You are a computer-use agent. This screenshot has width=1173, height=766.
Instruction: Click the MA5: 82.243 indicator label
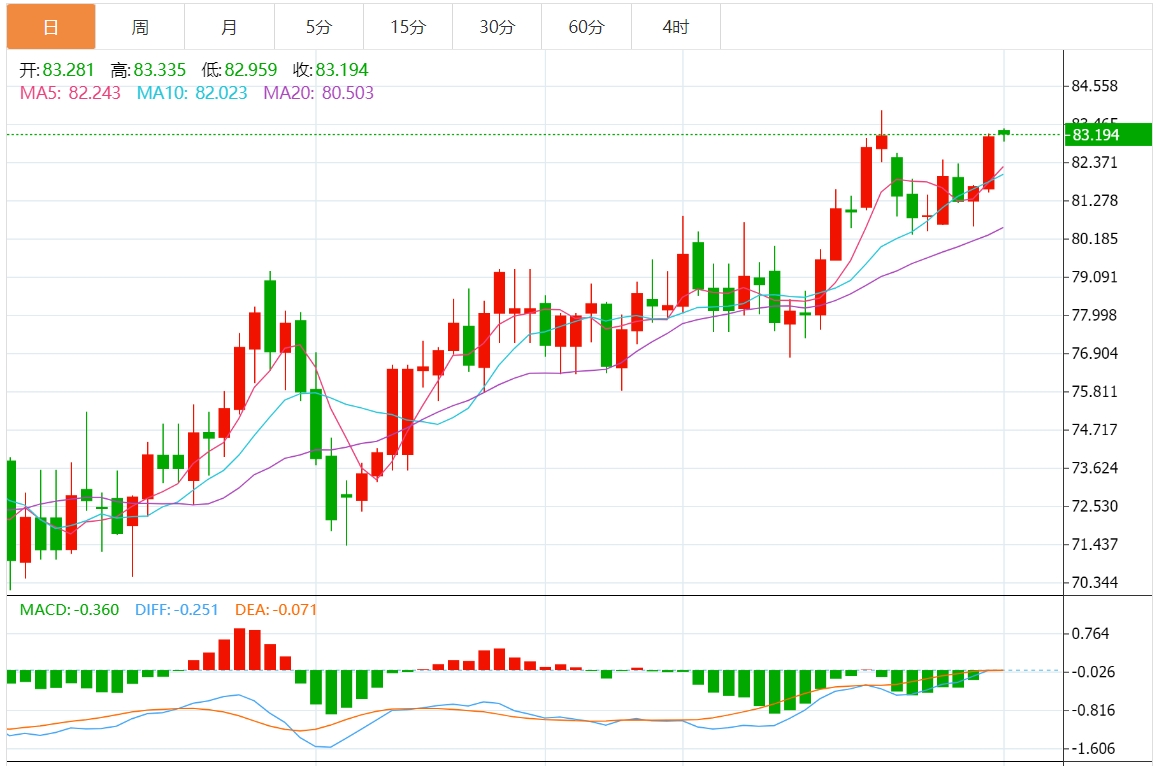70,93
